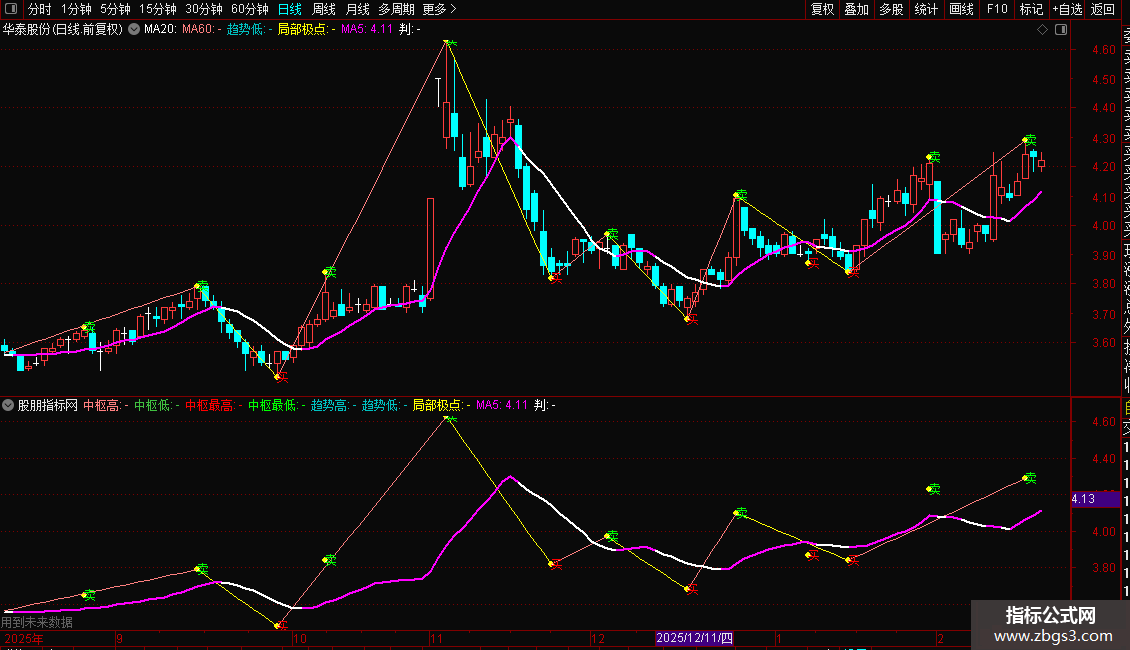Switch to 分时 intraday view
Viewport: 1130px width, 650px height.
[39, 9]
